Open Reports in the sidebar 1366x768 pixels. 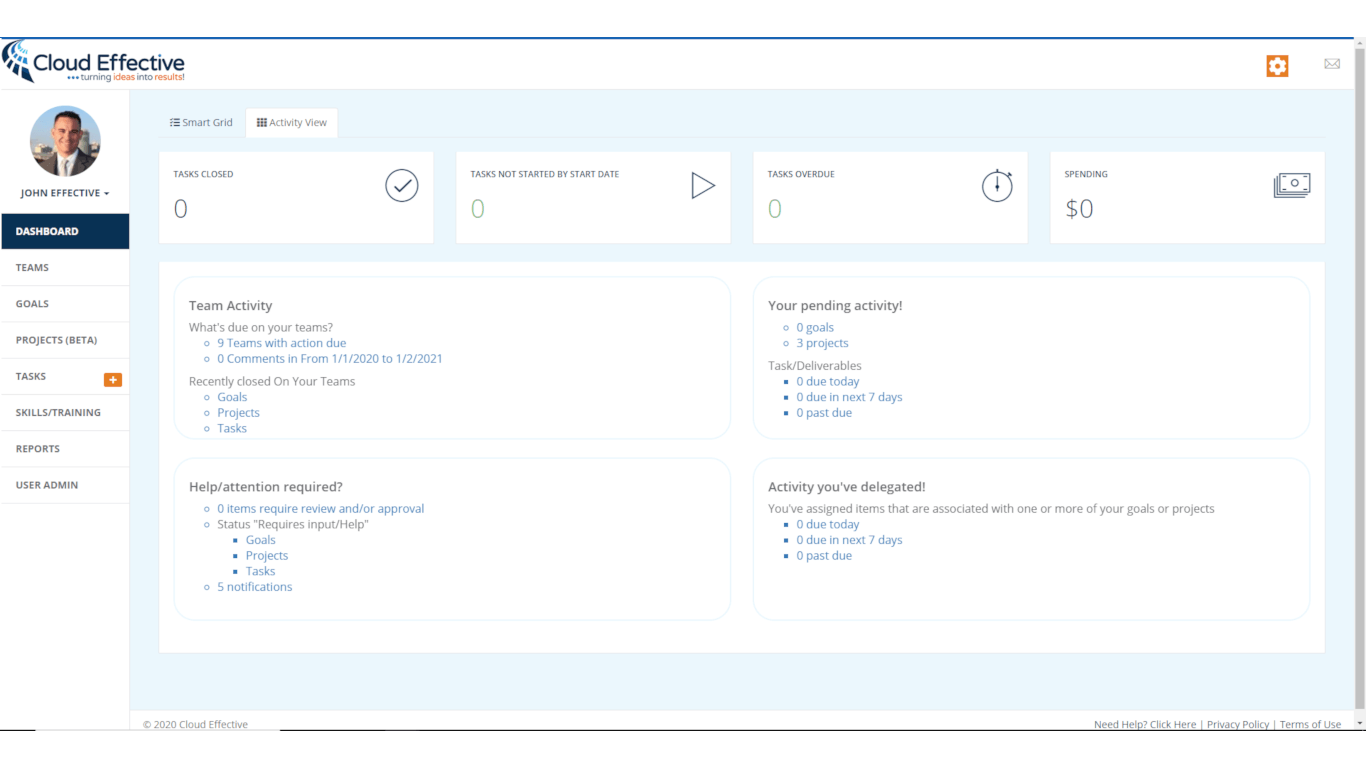(65, 449)
